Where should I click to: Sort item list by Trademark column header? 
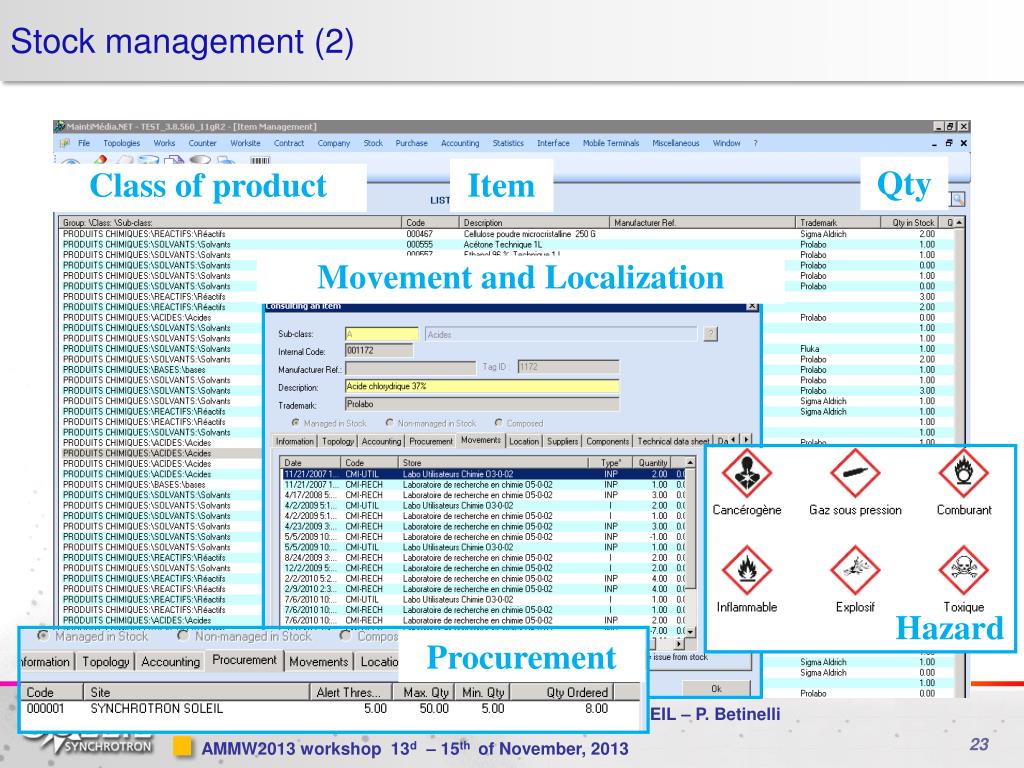[x=838, y=223]
